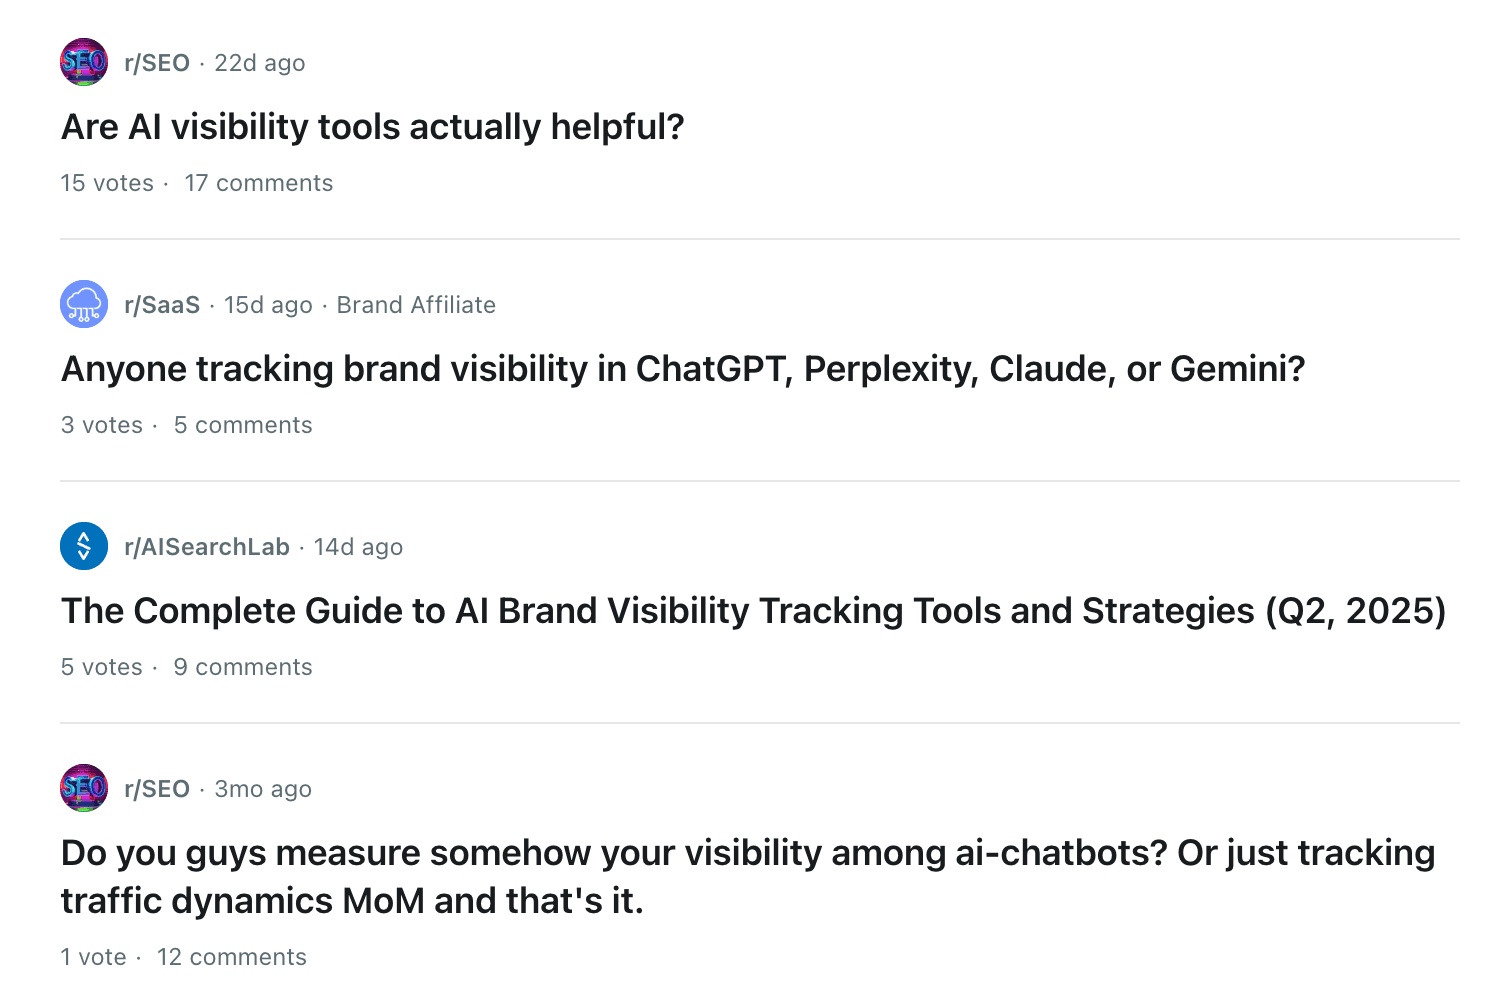Open the "9 comments" on the AISearchLab post

click(x=243, y=667)
